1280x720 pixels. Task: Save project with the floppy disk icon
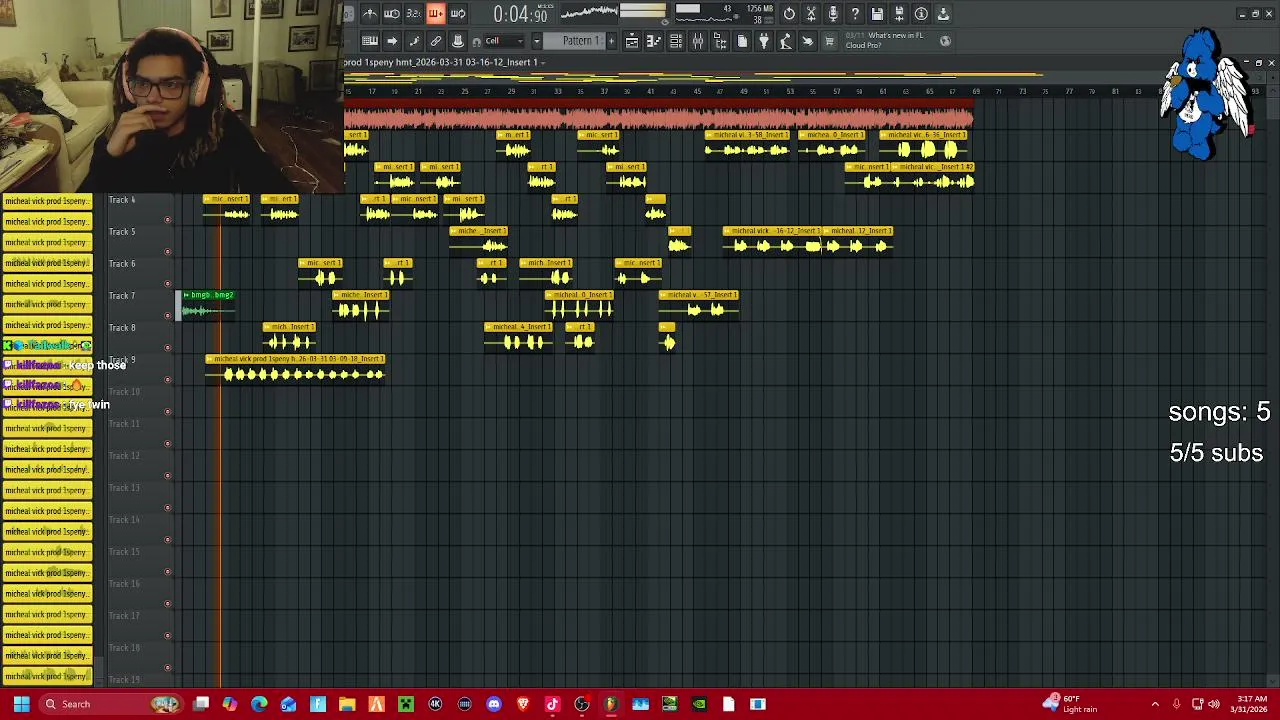[x=877, y=13]
